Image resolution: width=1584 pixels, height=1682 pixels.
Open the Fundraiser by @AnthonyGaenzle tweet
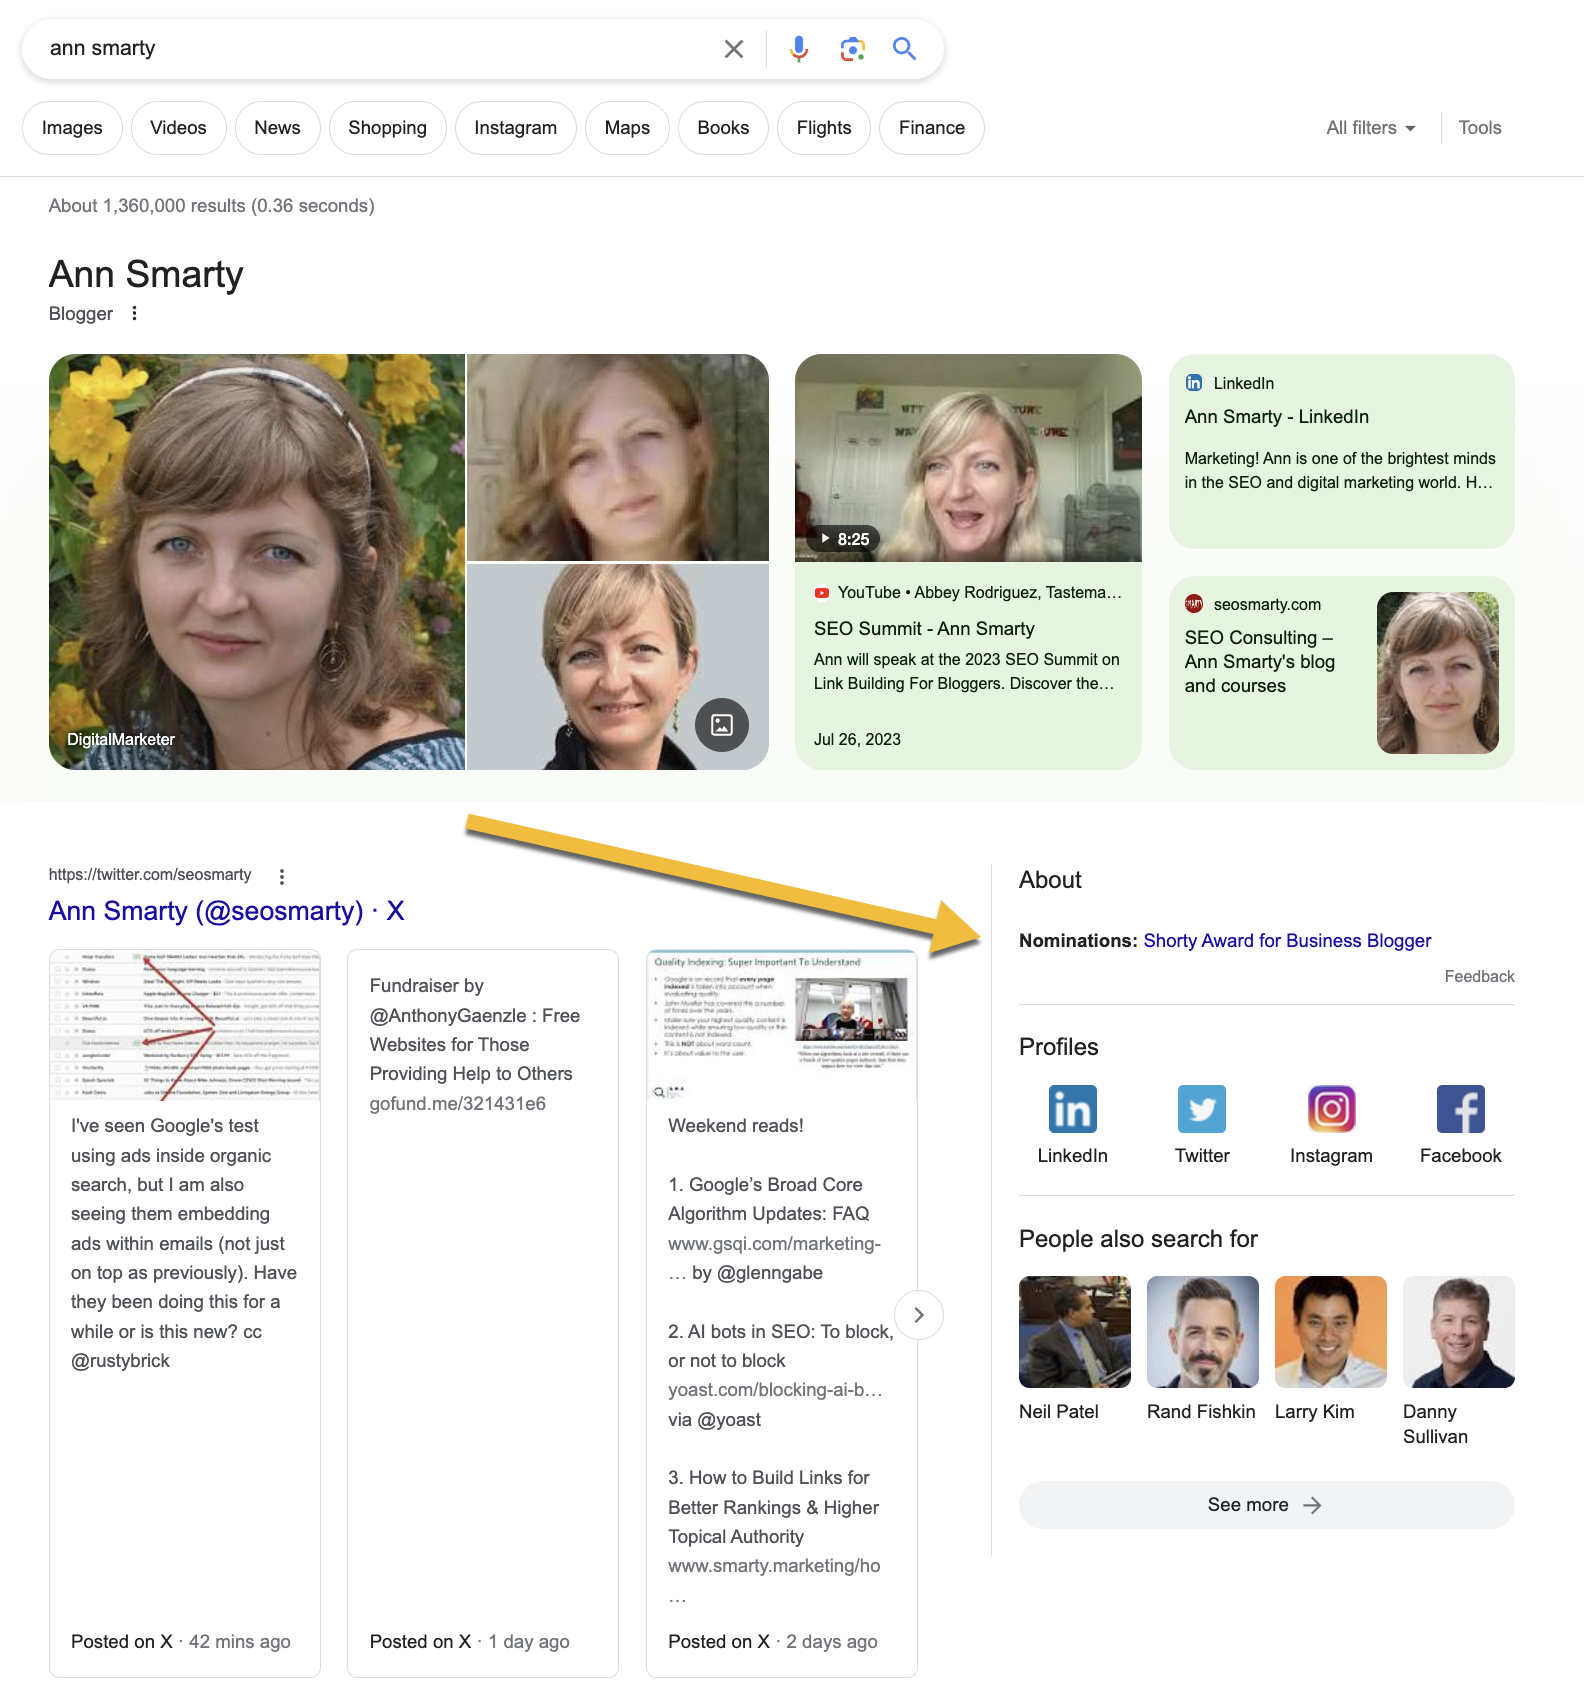coord(483,1313)
